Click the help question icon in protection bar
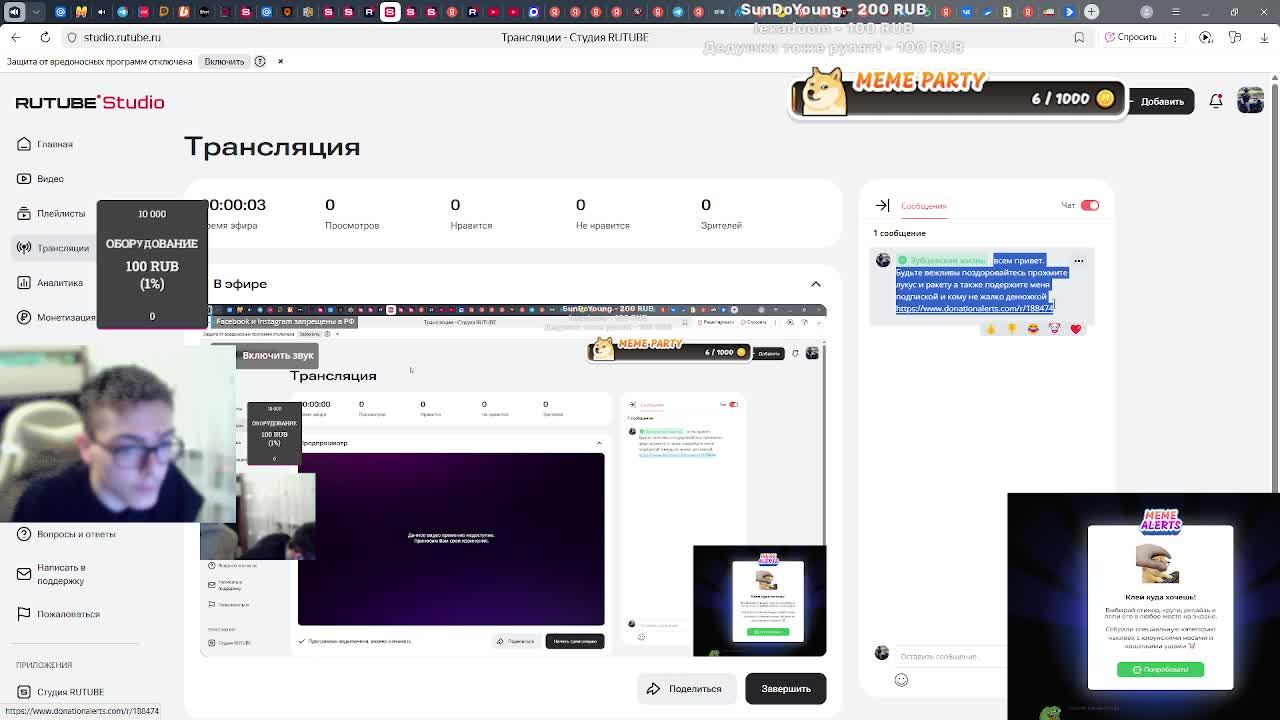Screen dimensions: 1280x720 tap(260, 61)
